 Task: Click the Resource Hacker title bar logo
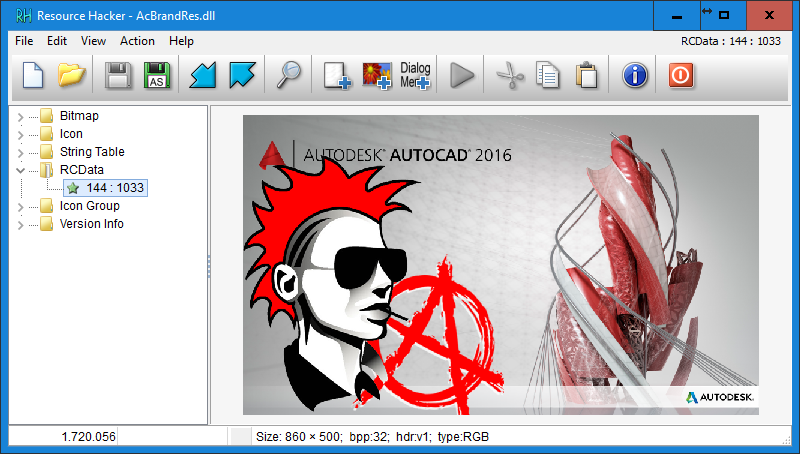[23, 16]
